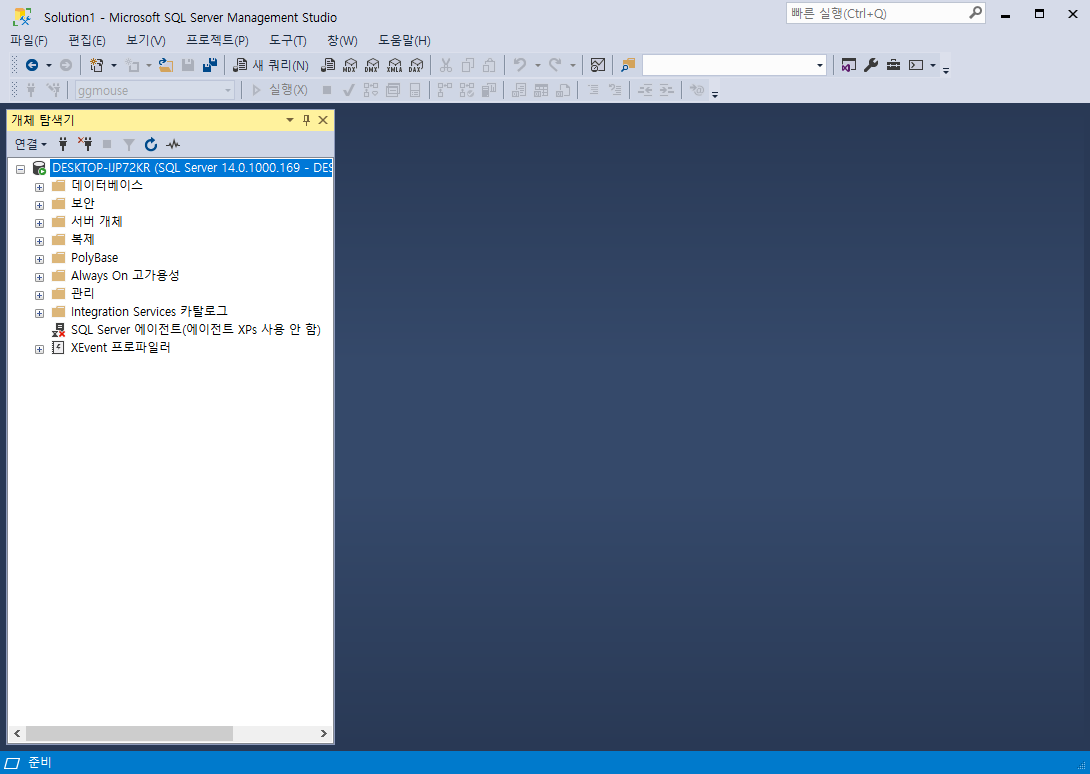Open Object Explorer window position dropdown arrow
Screen dimensions: 1090x774
[x=290, y=120]
